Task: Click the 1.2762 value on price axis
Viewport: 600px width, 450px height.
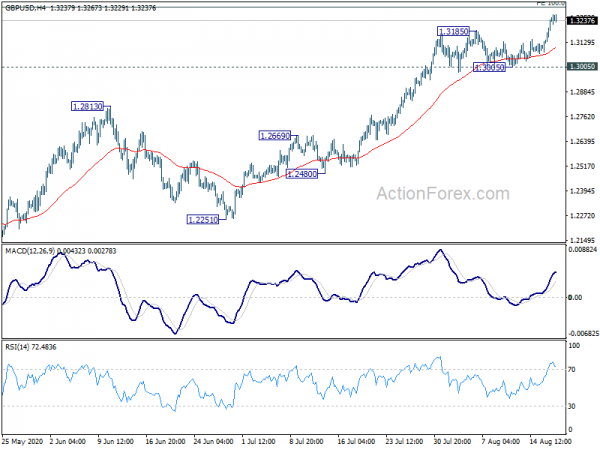Action: click(578, 117)
